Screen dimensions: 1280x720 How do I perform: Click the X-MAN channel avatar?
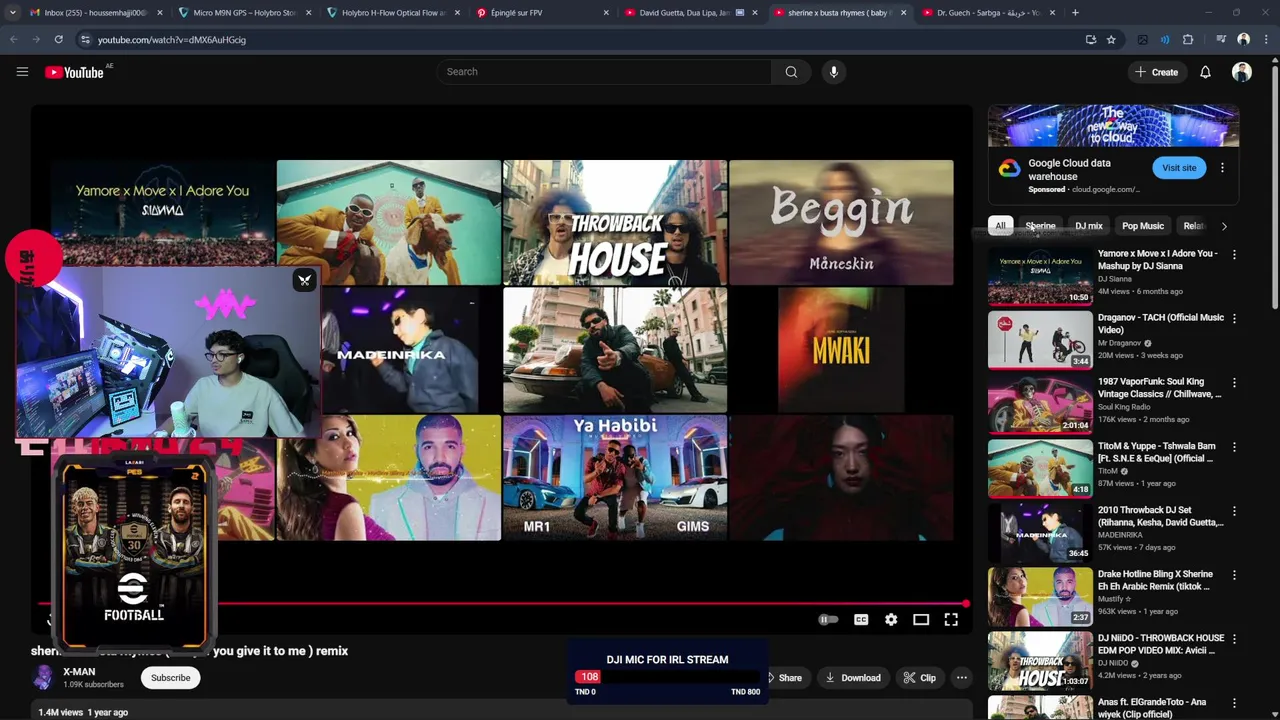43,678
